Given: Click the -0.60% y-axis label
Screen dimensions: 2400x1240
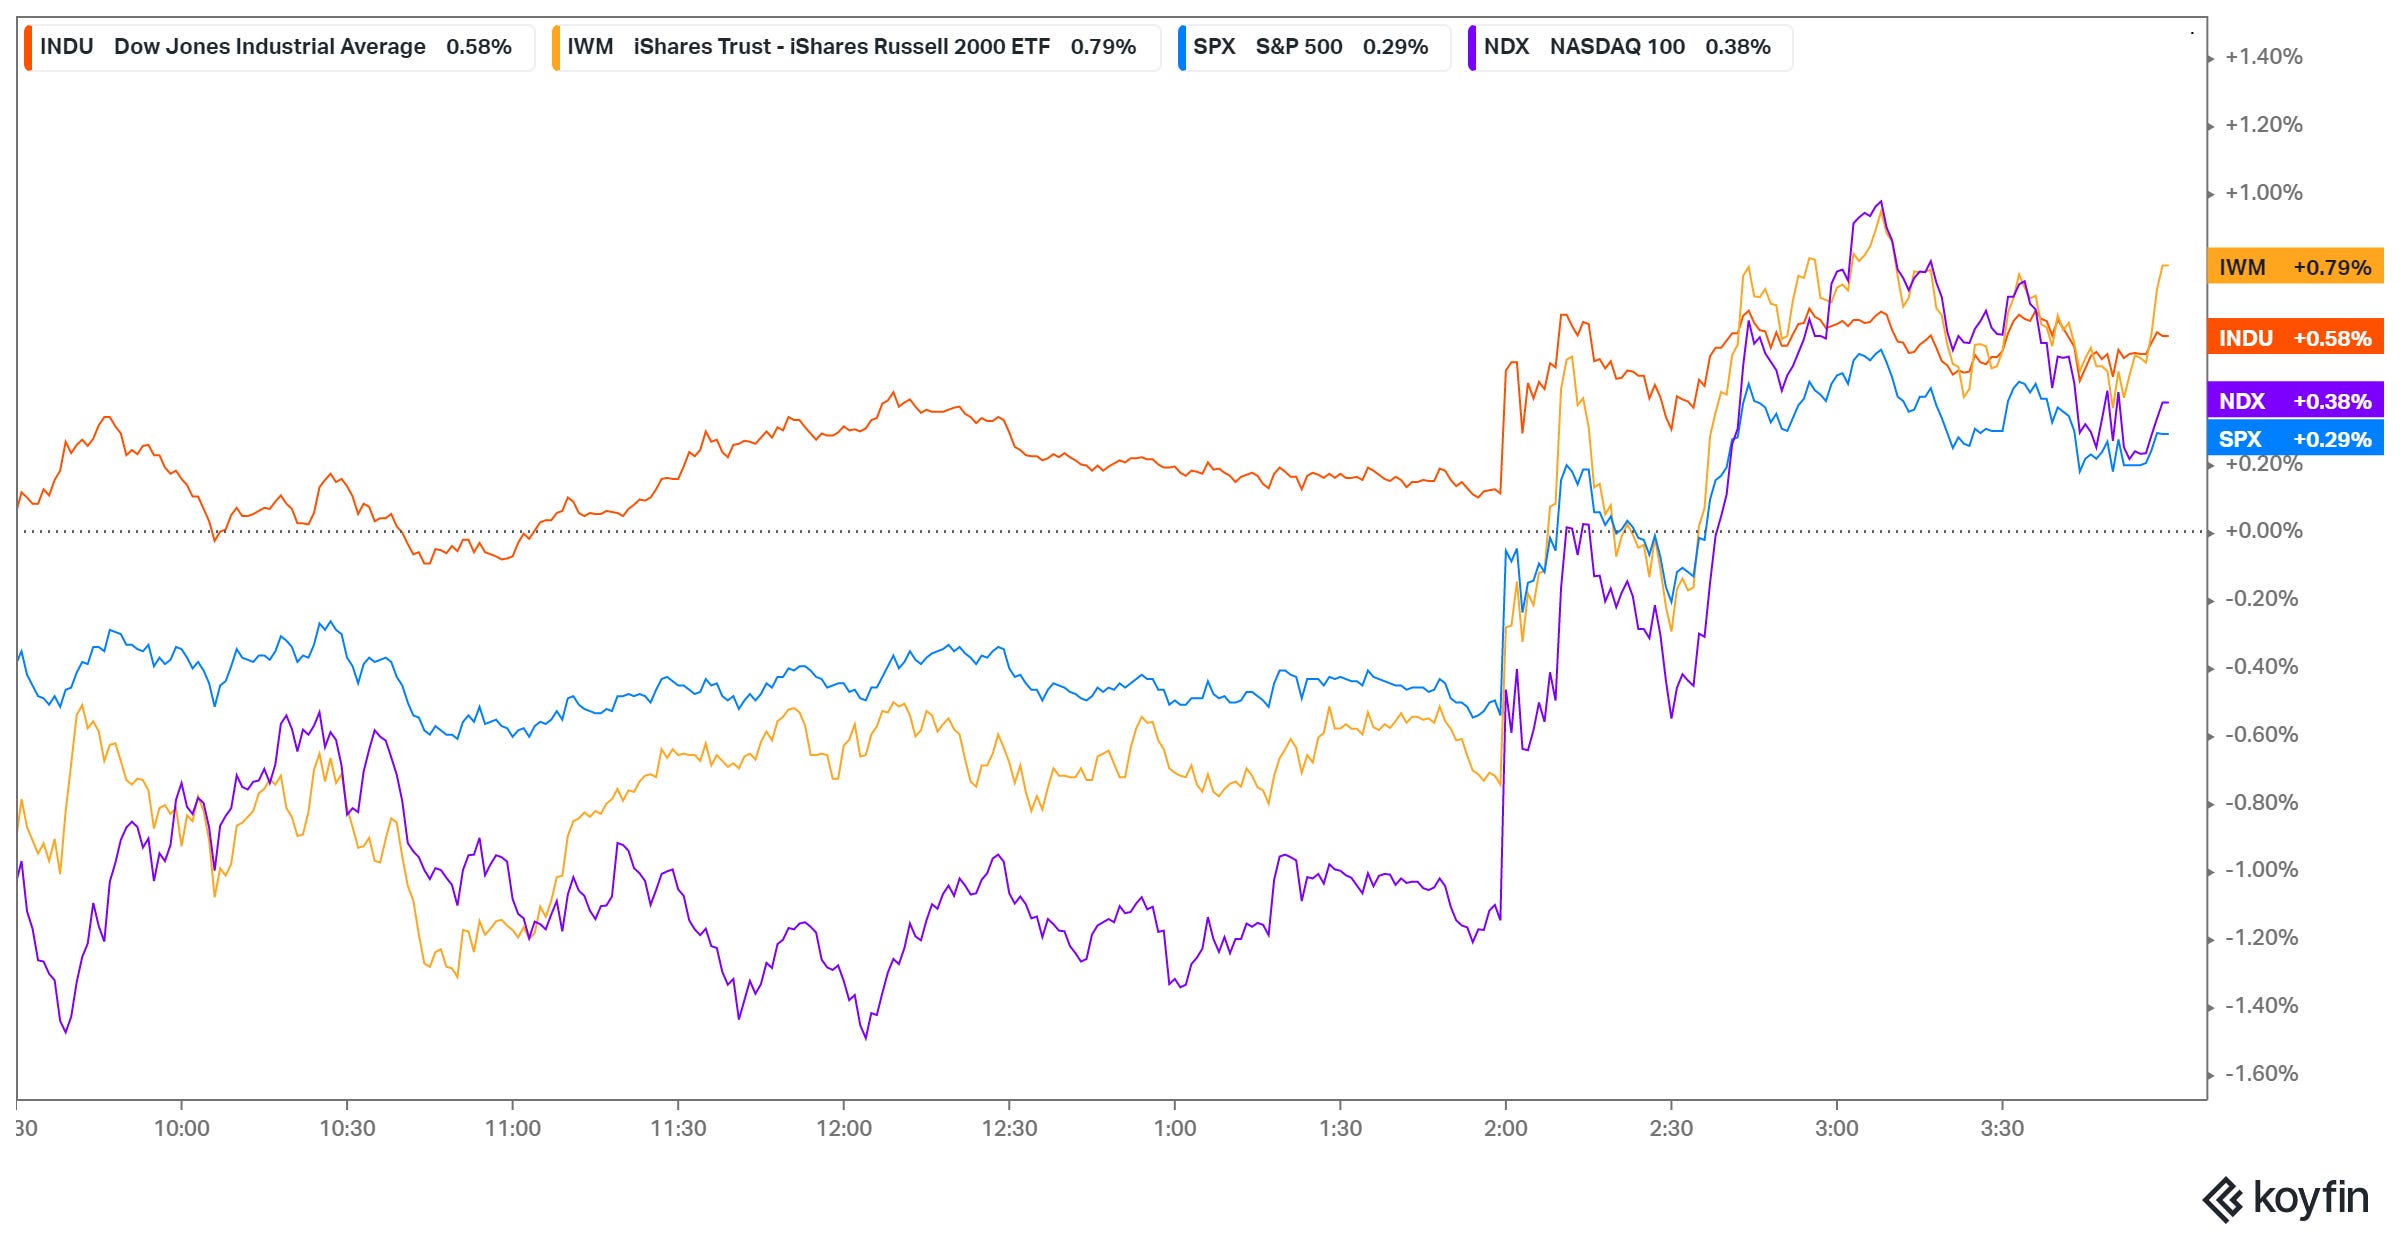Looking at the screenshot, I should pos(2261,735).
